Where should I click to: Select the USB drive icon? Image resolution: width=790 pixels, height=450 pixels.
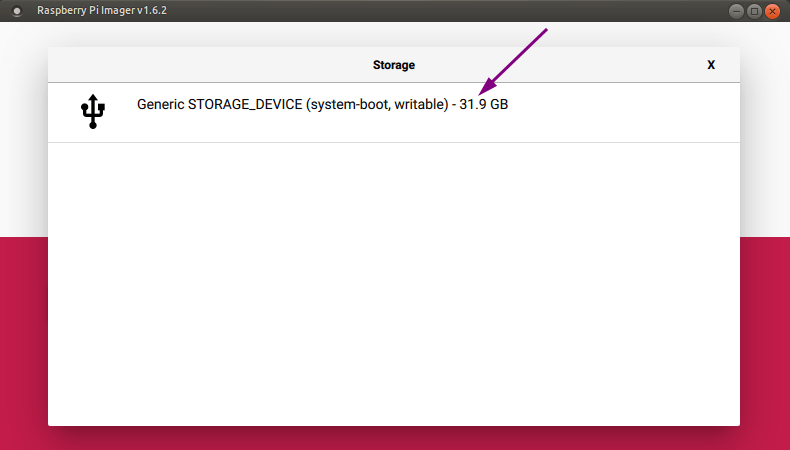point(93,111)
